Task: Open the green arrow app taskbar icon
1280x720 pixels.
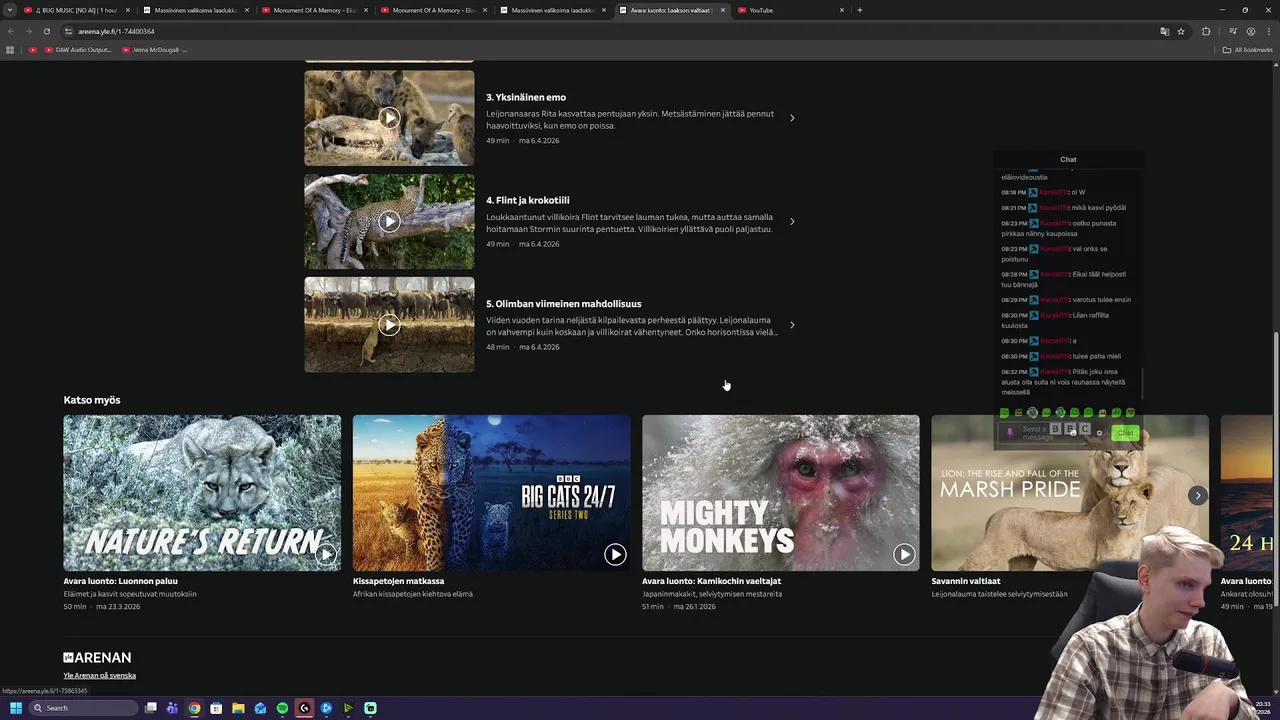Action: pyautogui.click(x=348, y=708)
